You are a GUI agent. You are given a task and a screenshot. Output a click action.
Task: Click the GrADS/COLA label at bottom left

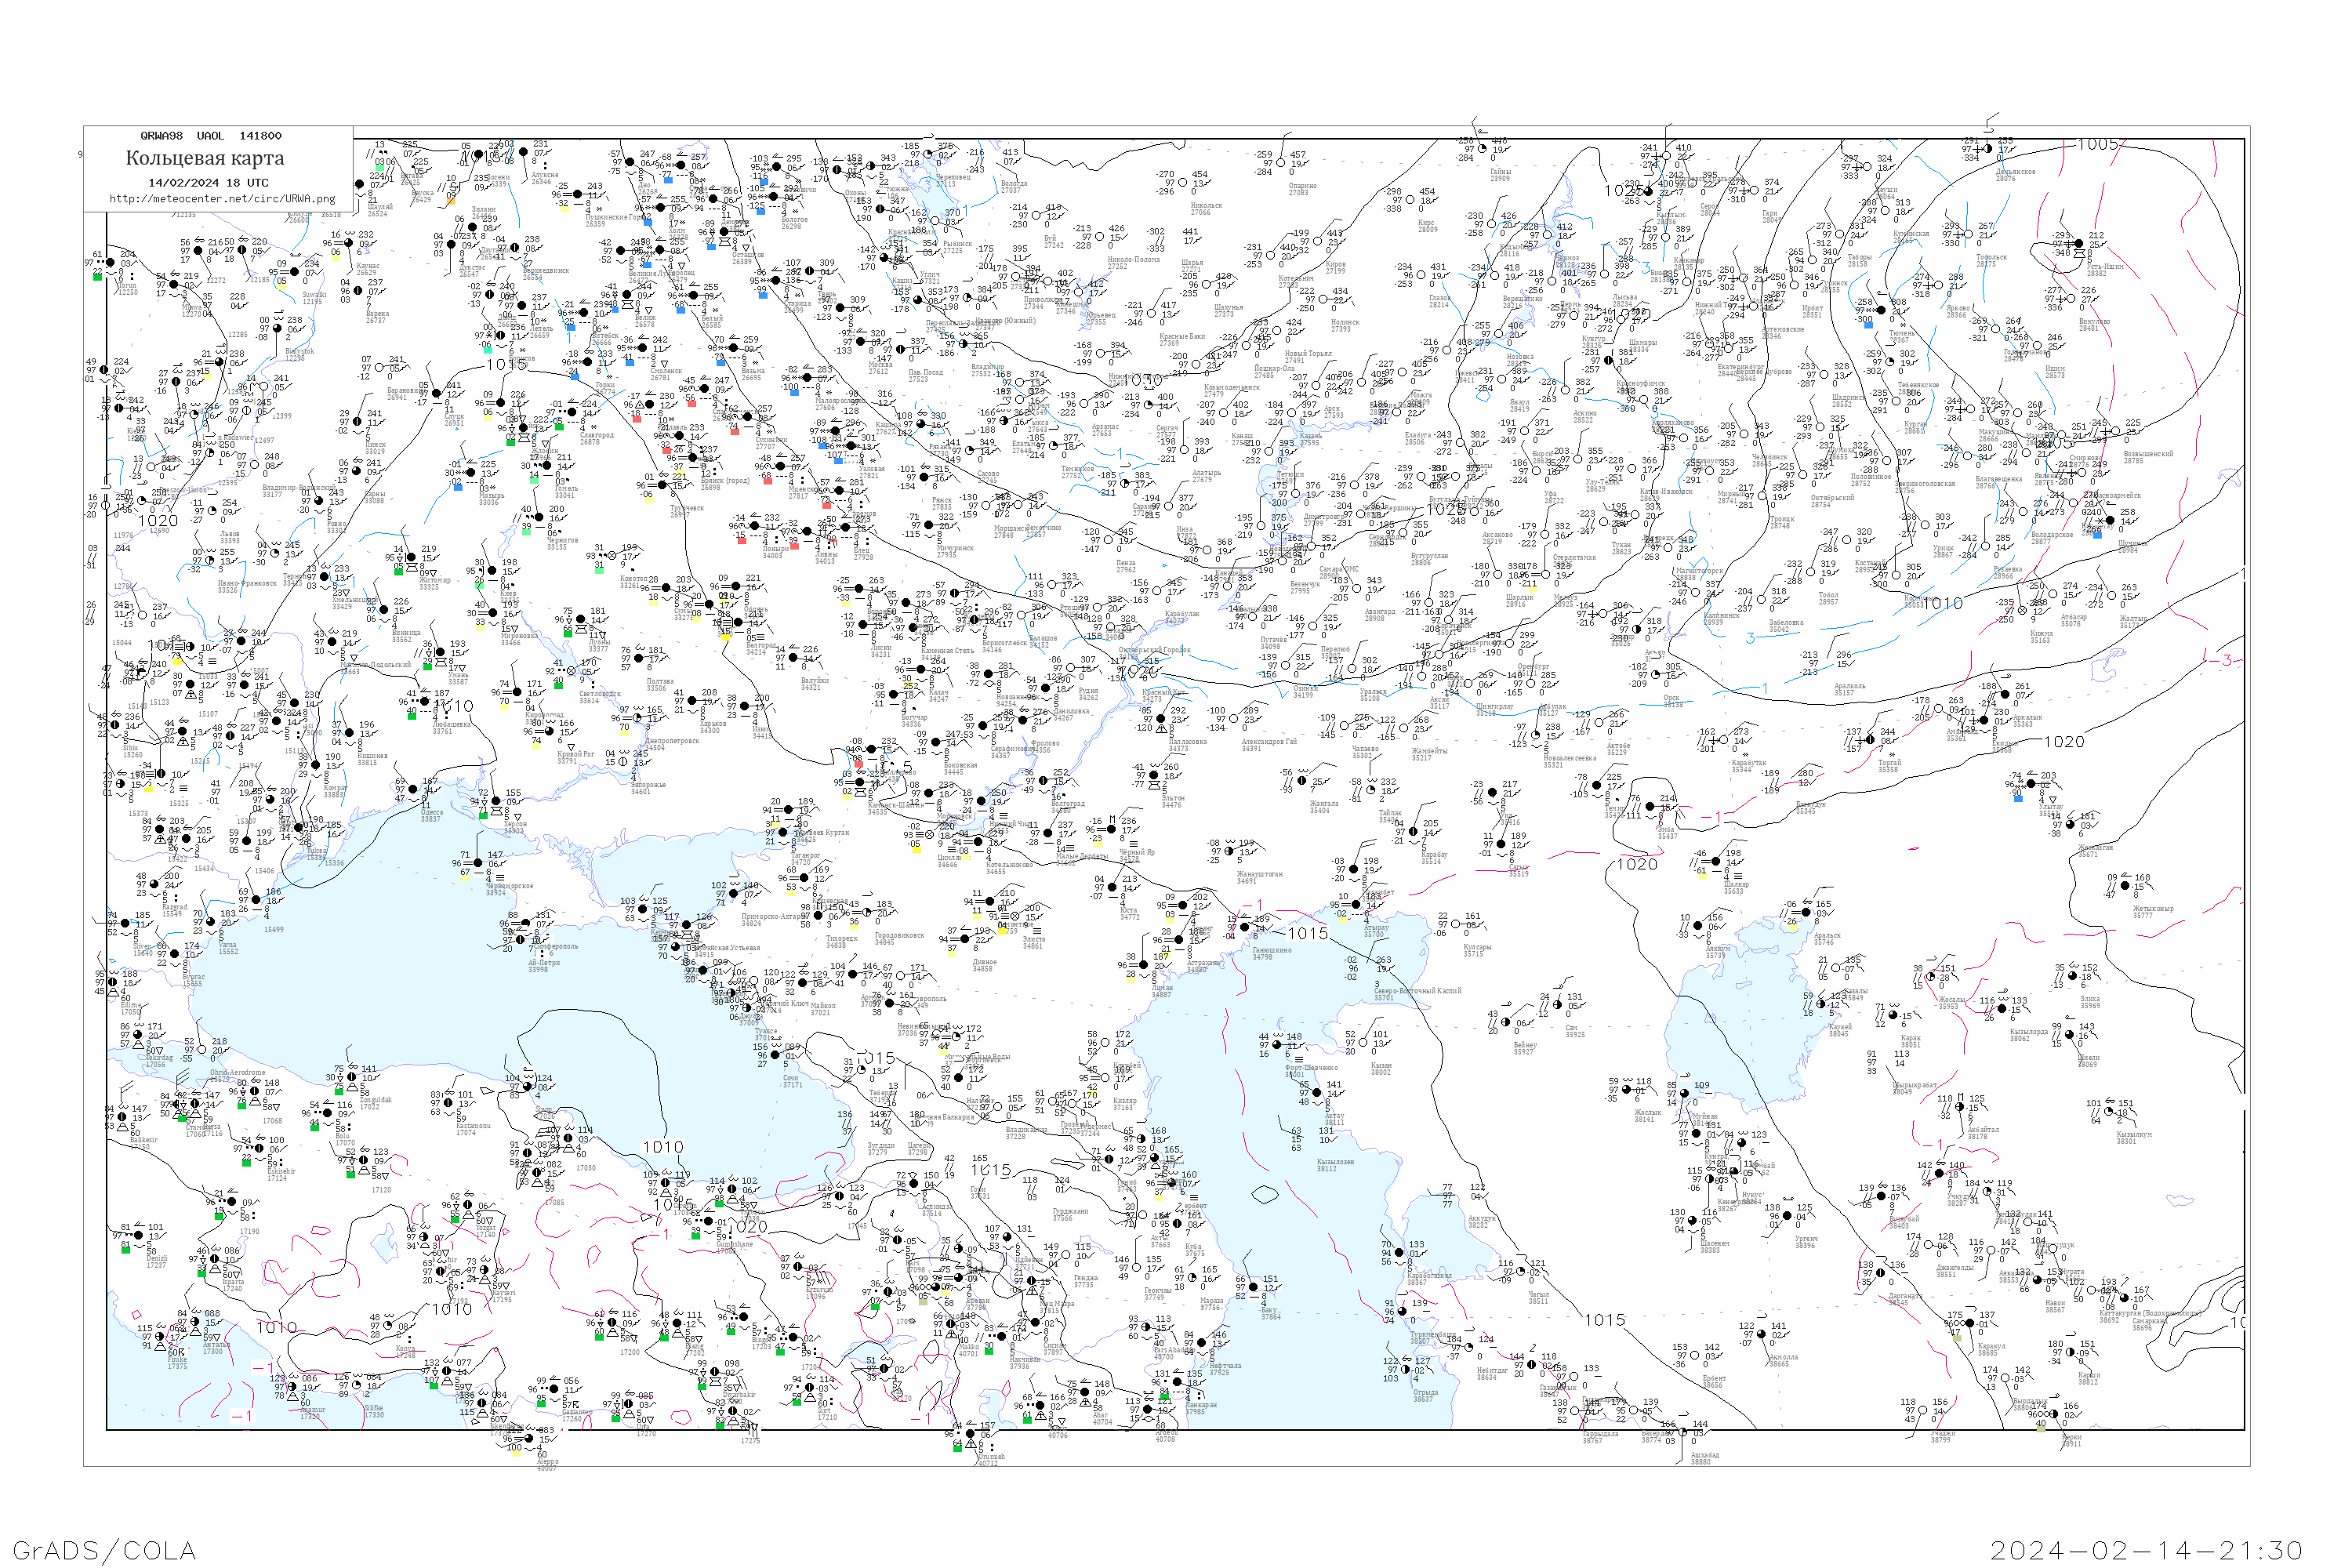(x=104, y=1550)
